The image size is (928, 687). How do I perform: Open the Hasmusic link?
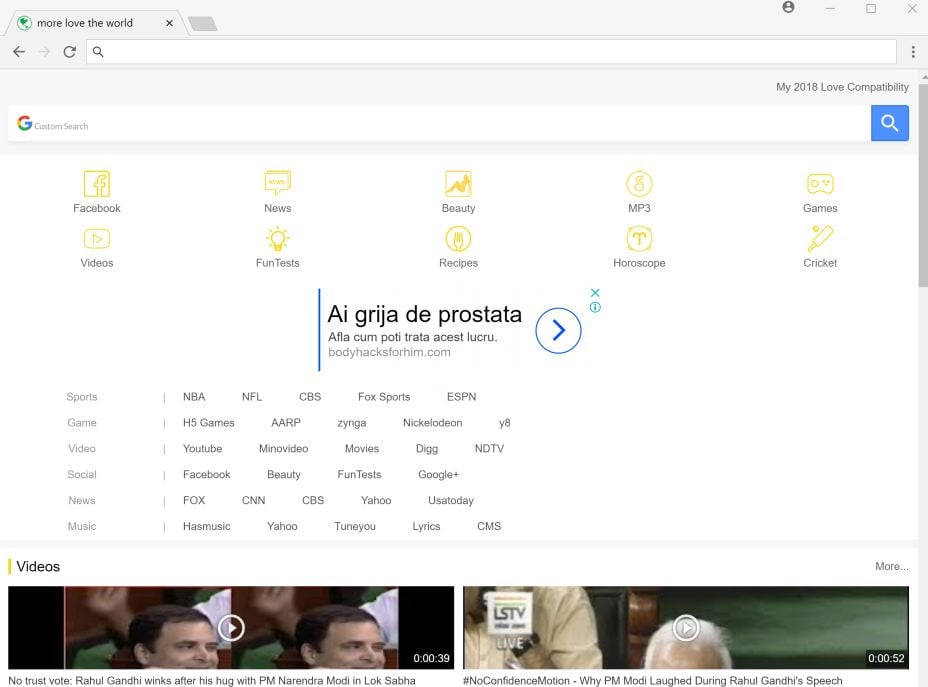pyautogui.click(x=206, y=526)
